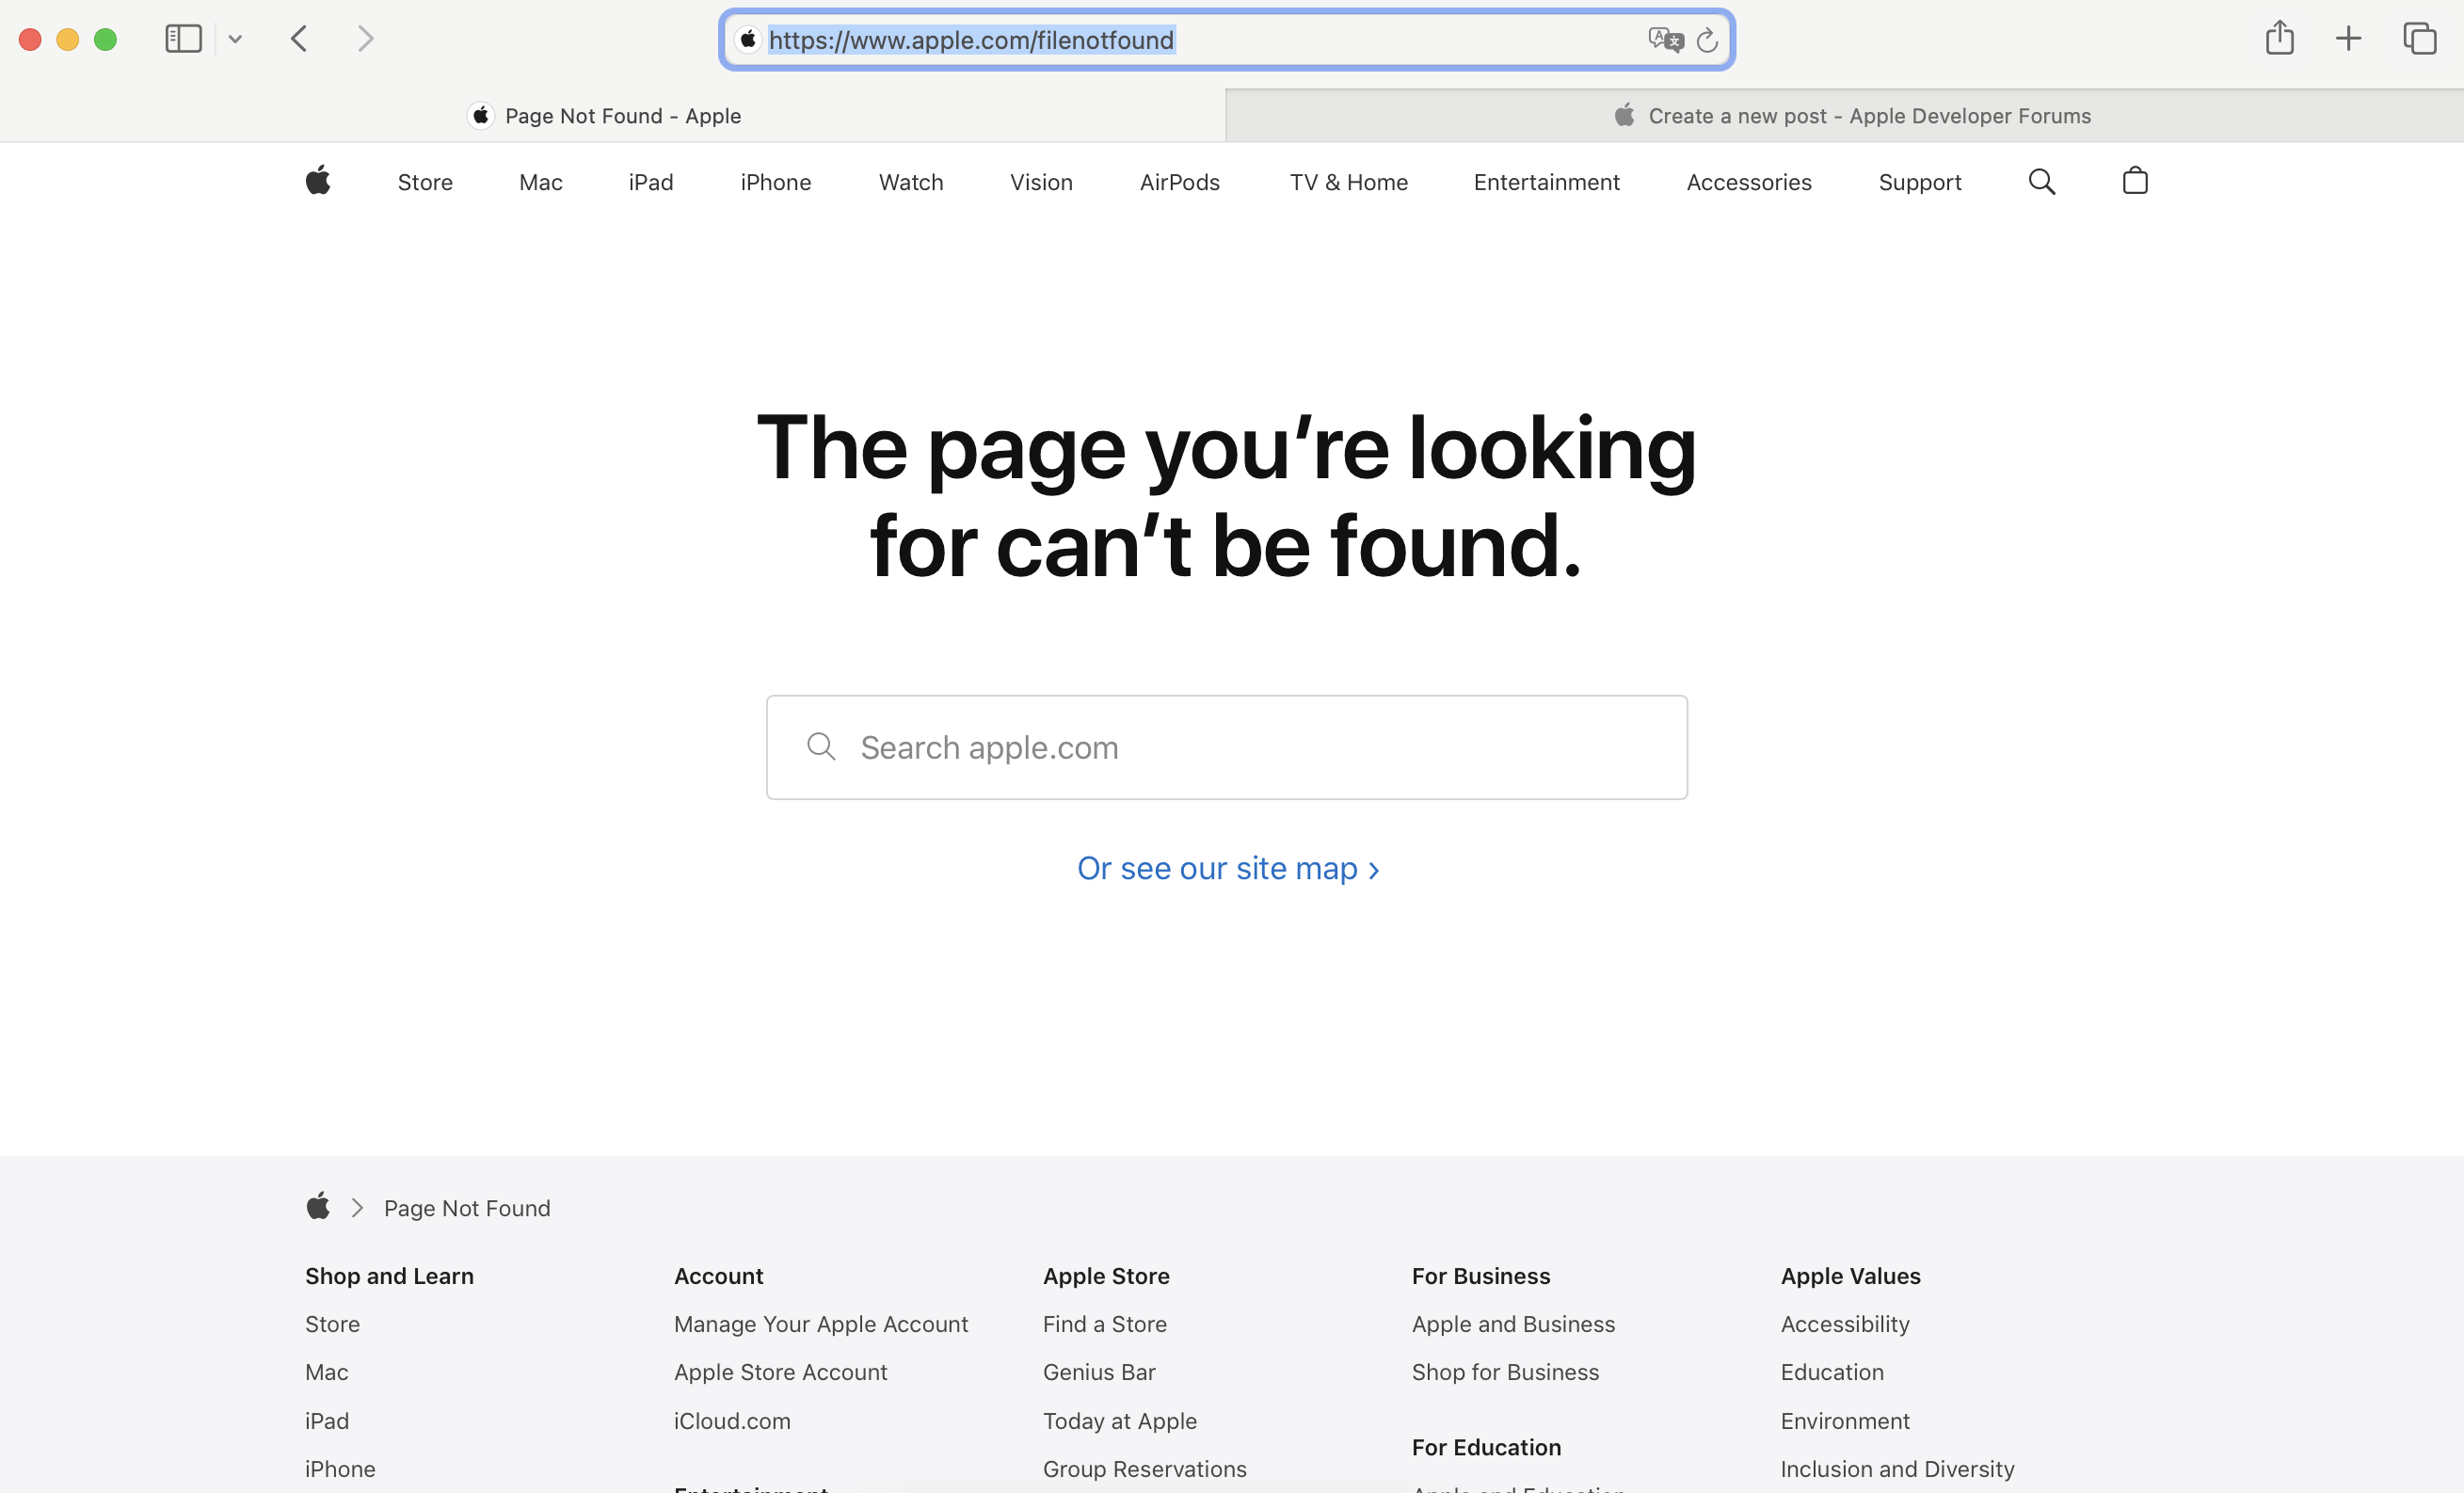The image size is (2464, 1493).
Task: Click the Translate icon in the address bar
Action: click(x=1665, y=40)
